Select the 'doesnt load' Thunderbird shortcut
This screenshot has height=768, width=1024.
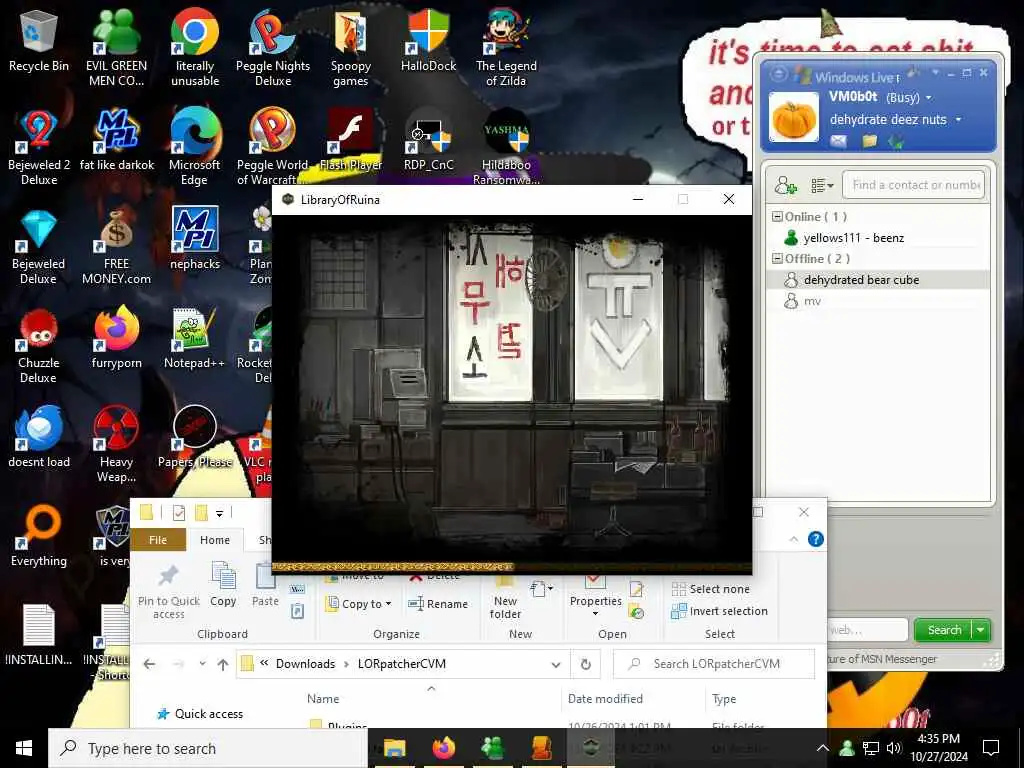tap(39, 437)
